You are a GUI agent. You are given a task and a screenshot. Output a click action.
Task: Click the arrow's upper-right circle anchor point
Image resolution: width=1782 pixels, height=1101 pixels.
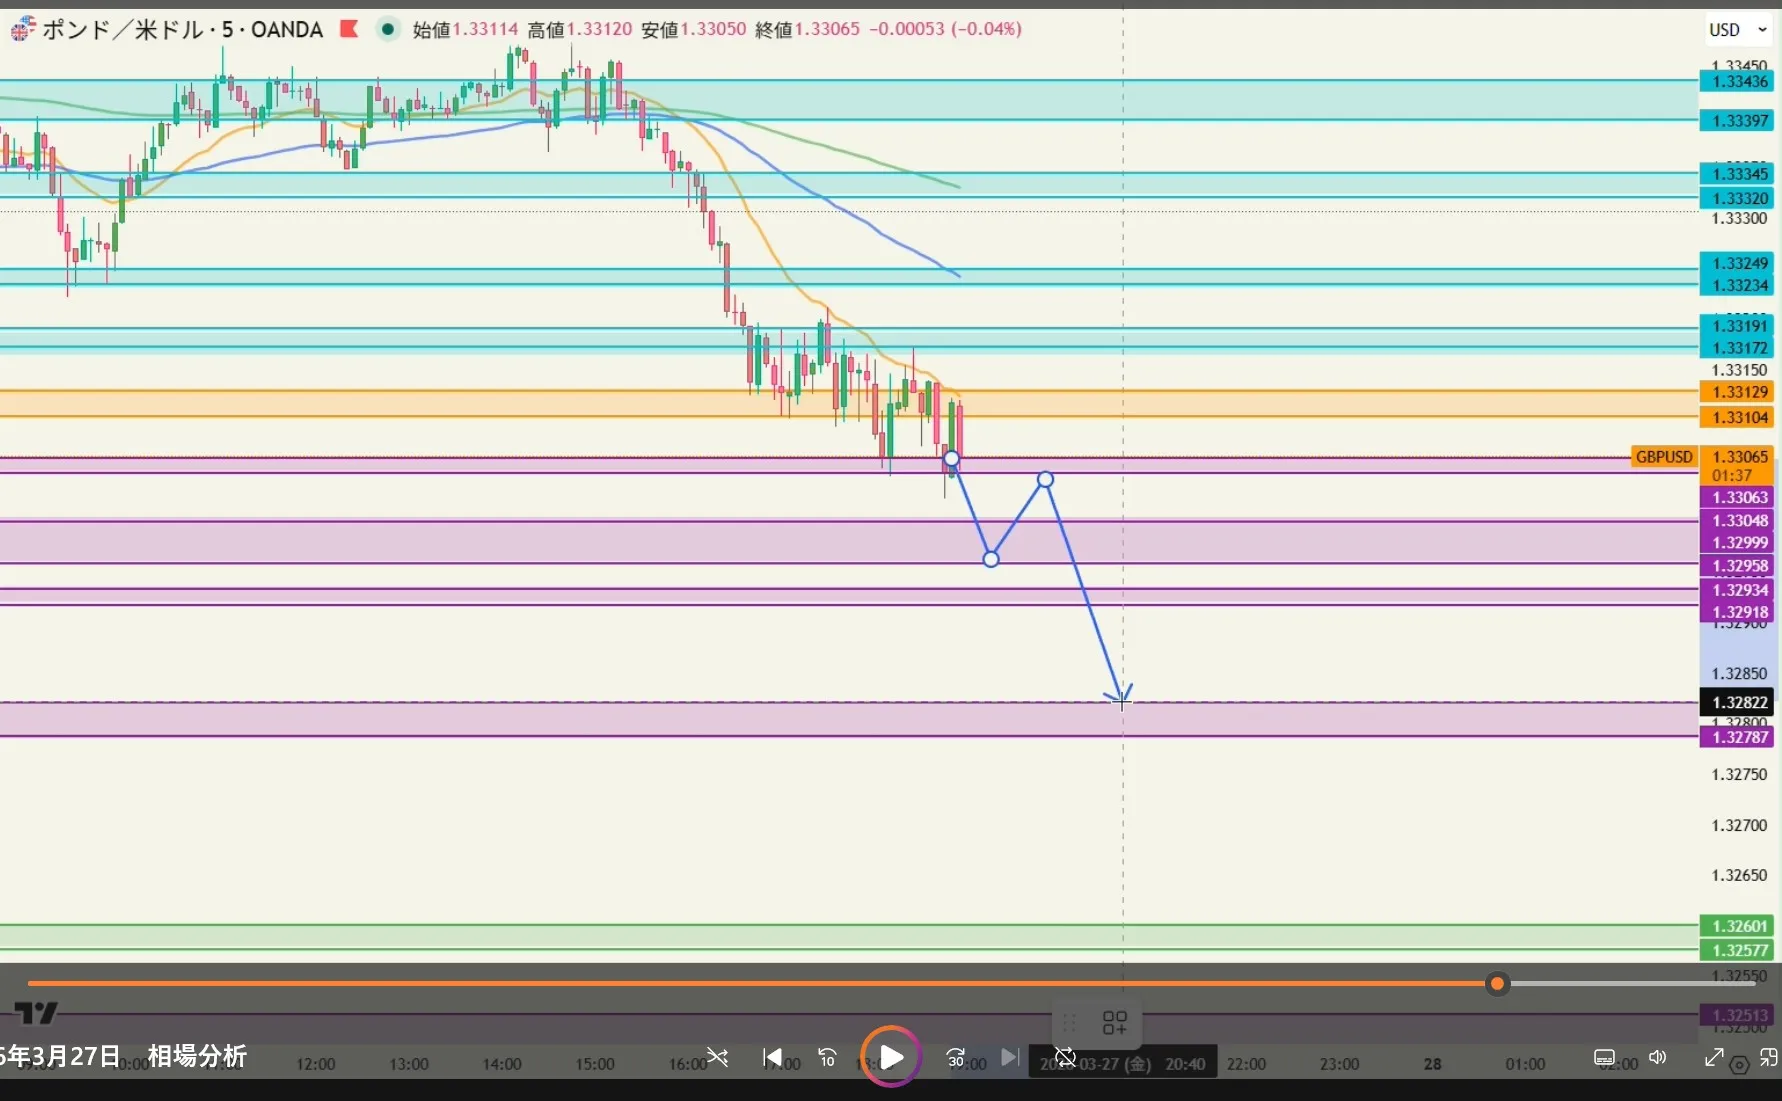click(x=1045, y=480)
